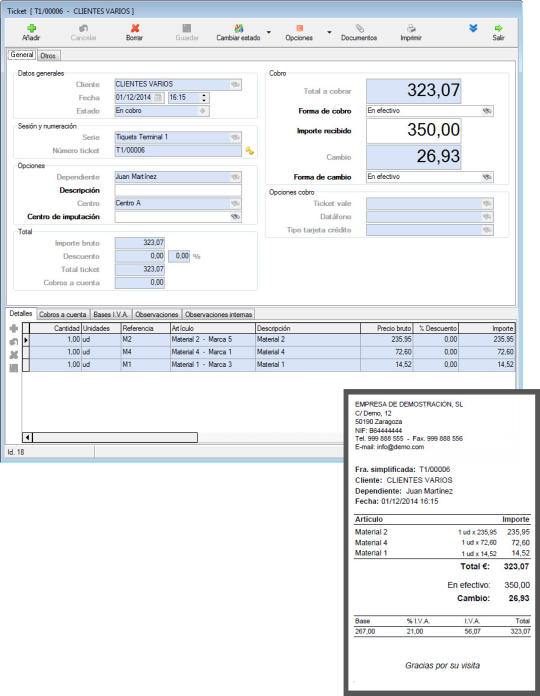Screen dimensions: 540x696
Task: Click the Cantidad column header
Action: (55, 328)
